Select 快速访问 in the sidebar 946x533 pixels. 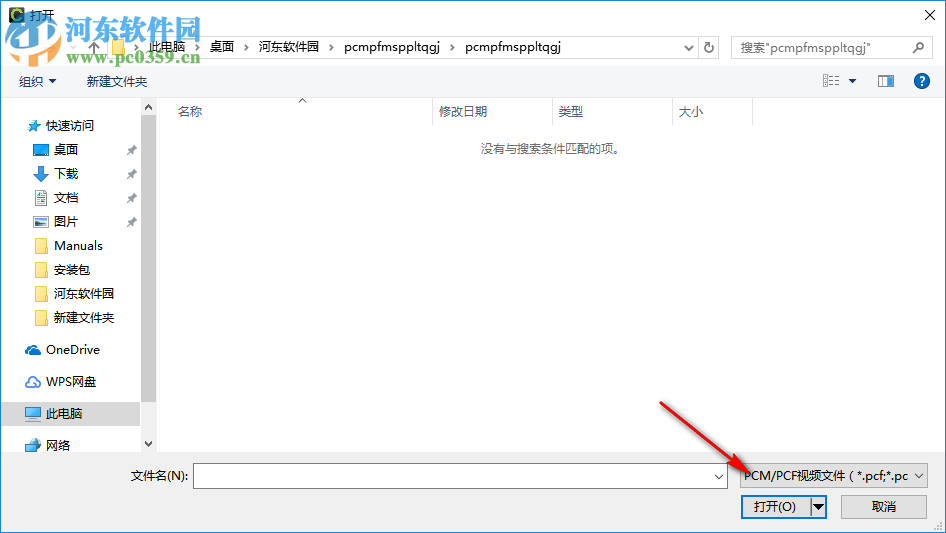(70, 126)
